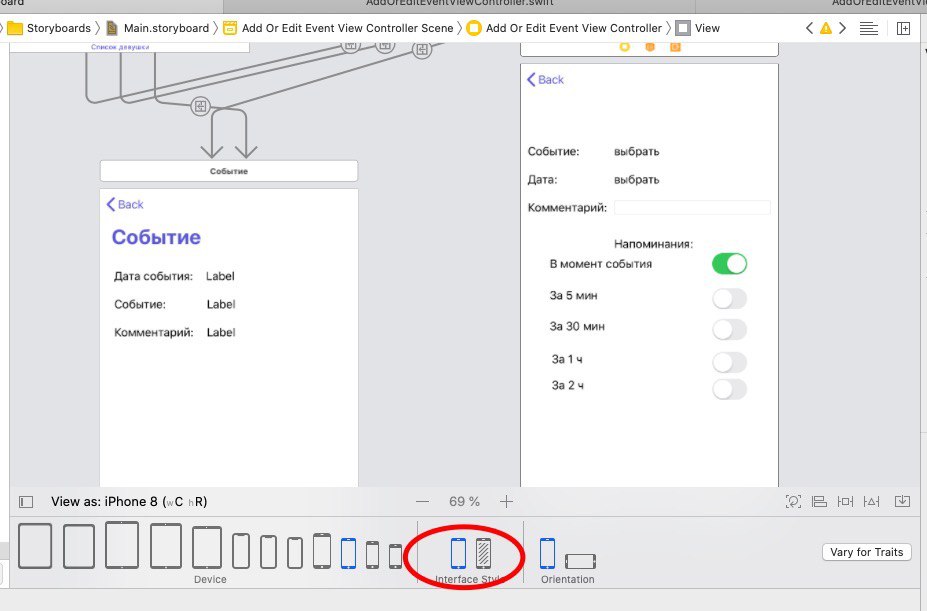Open the editor options lines icon
Viewport: 927px width, 611px height.
click(868, 28)
